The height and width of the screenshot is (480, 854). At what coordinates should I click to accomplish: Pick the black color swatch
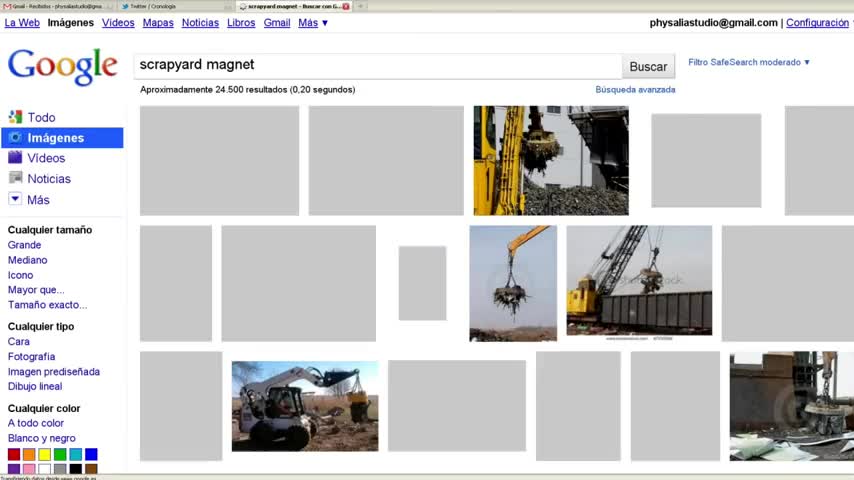click(x=76, y=469)
